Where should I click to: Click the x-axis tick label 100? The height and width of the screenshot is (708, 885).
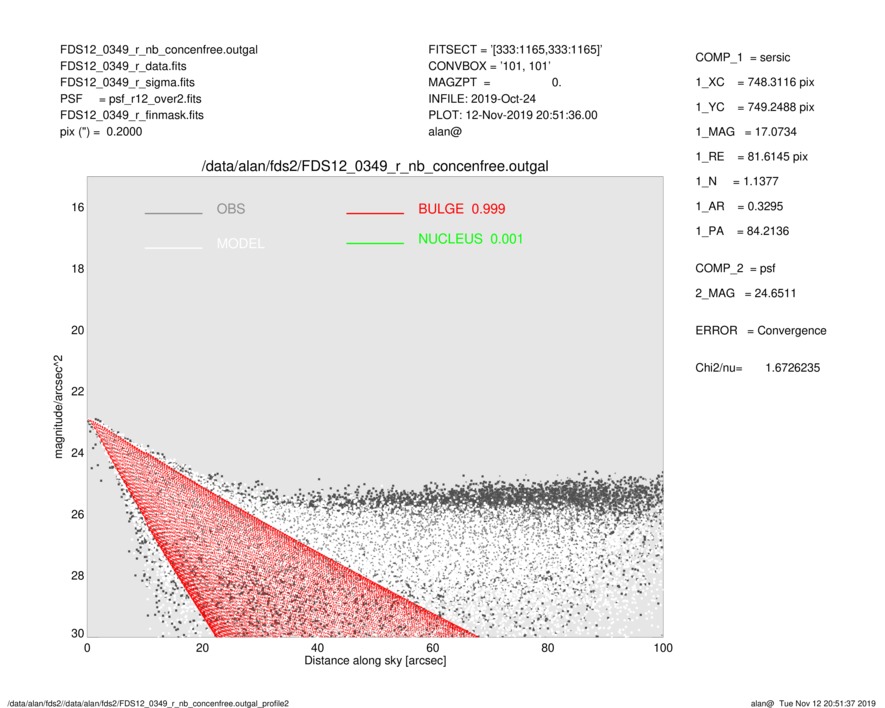pos(663,648)
